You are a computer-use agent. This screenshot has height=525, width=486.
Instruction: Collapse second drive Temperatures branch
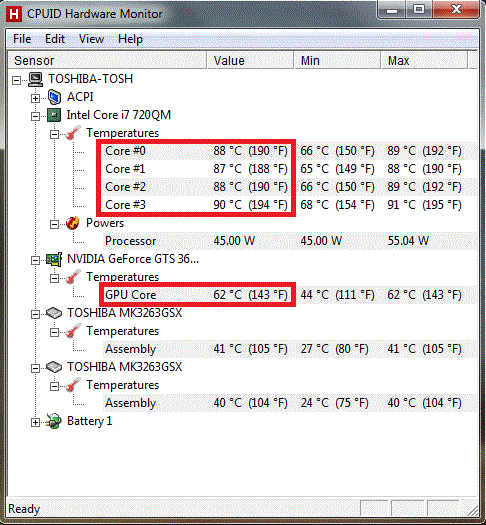[x=54, y=387]
